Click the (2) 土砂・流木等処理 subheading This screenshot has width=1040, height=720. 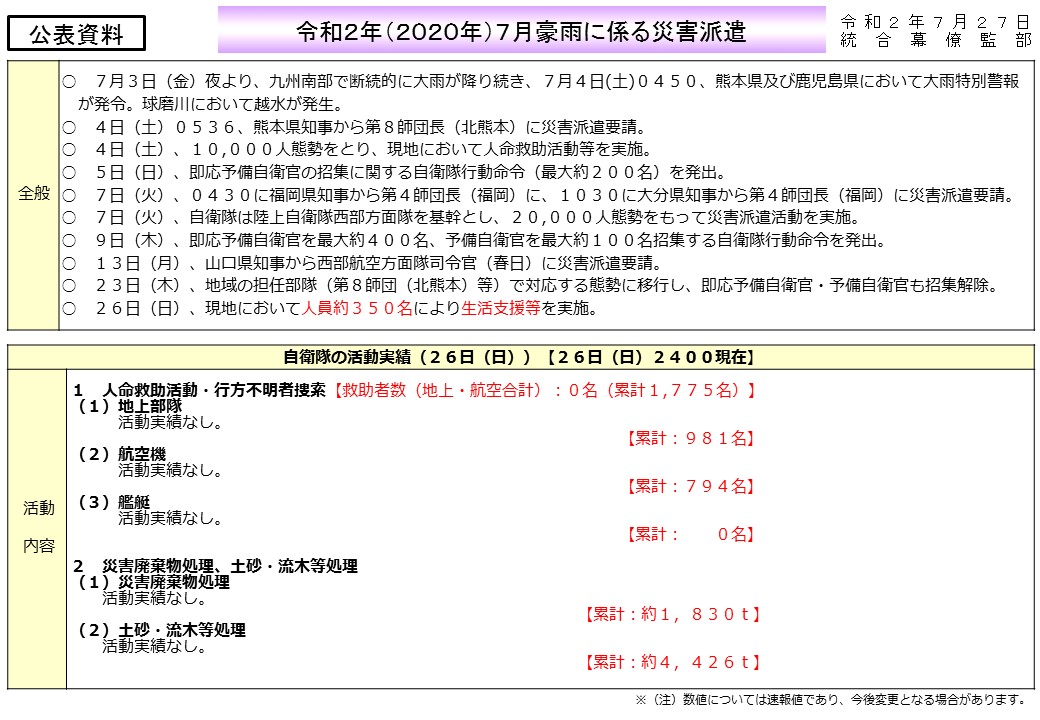click(162, 630)
